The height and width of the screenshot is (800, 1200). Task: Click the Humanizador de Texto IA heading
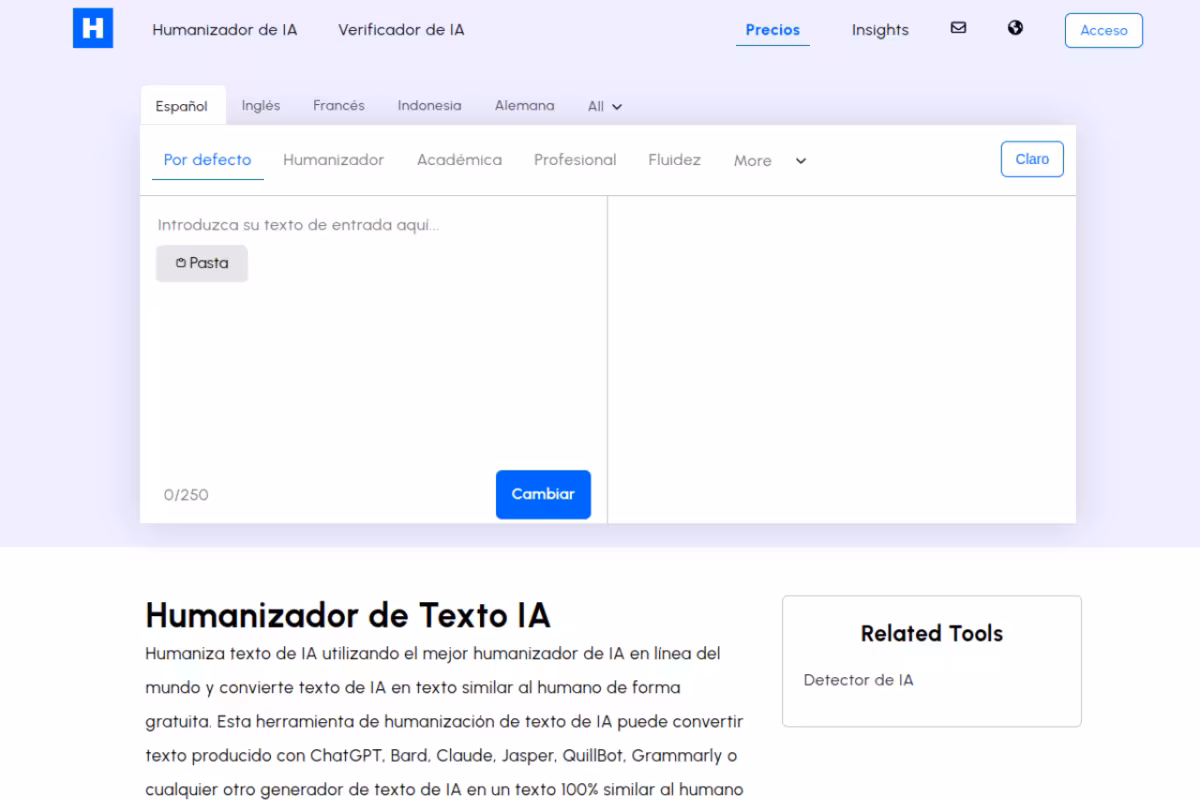pos(348,615)
